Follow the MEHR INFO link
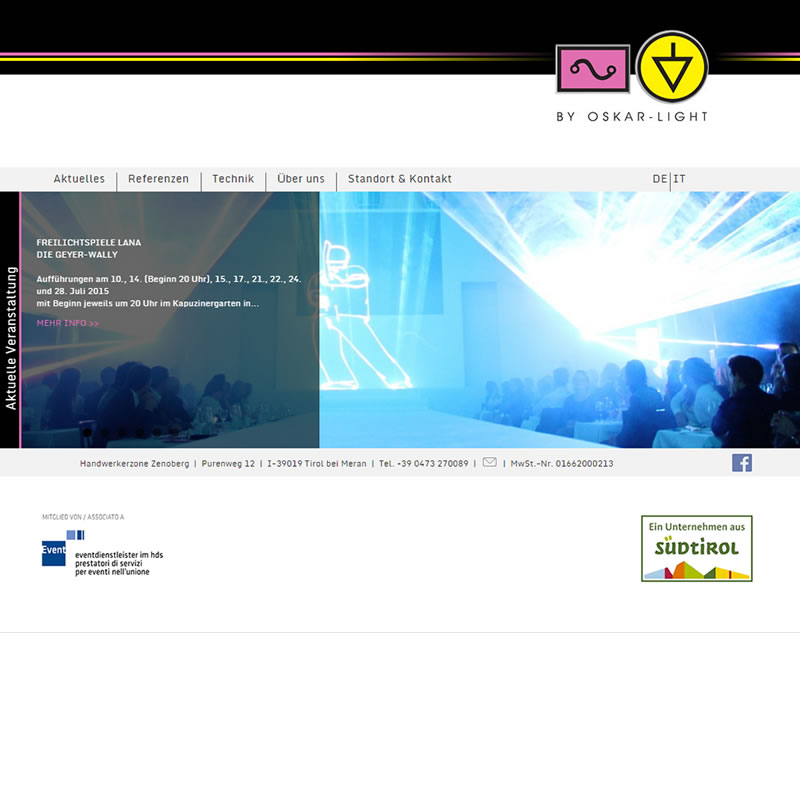The image size is (800, 800). [x=68, y=323]
